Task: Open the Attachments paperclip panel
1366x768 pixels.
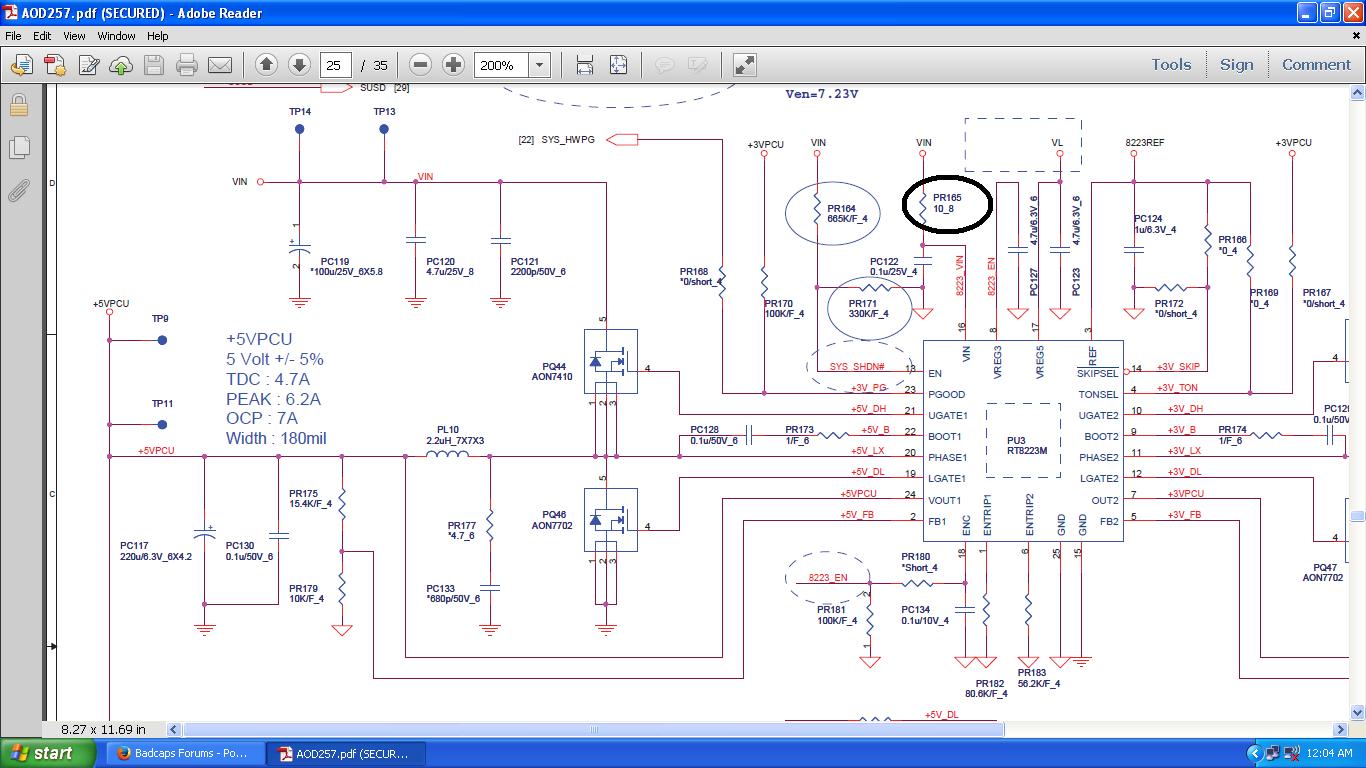Action: point(18,191)
